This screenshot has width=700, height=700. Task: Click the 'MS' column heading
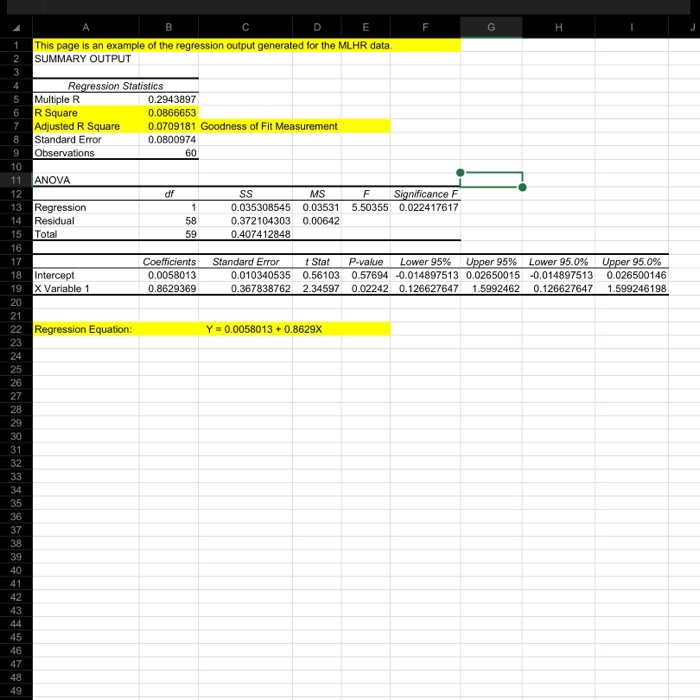[x=317, y=194]
